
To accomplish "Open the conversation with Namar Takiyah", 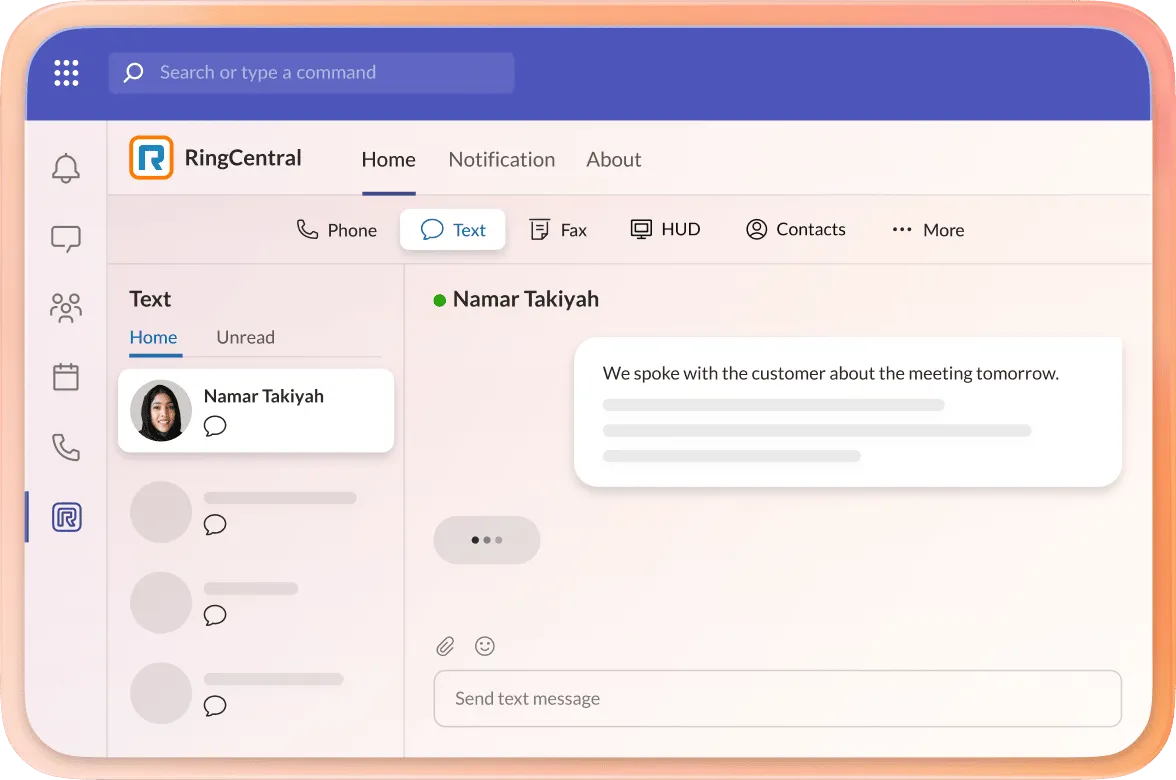I will tap(255, 410).
